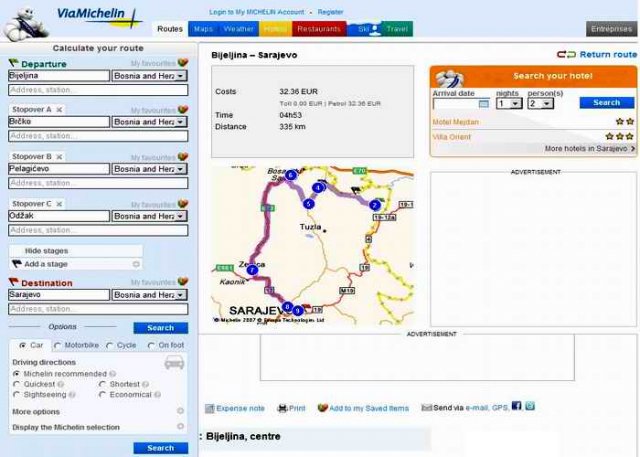Expand More options
Viewport: 640px width, 457px height.
[180, 411]
